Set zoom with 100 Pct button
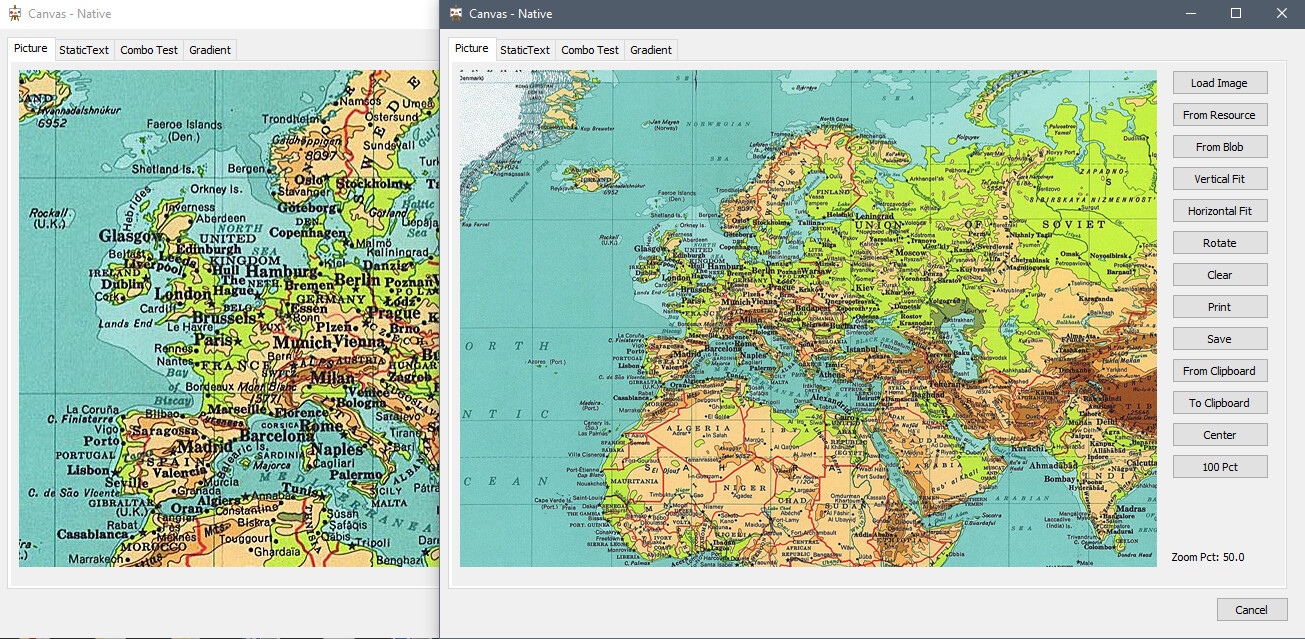Screen dimensions: 1305x639 1219,467
